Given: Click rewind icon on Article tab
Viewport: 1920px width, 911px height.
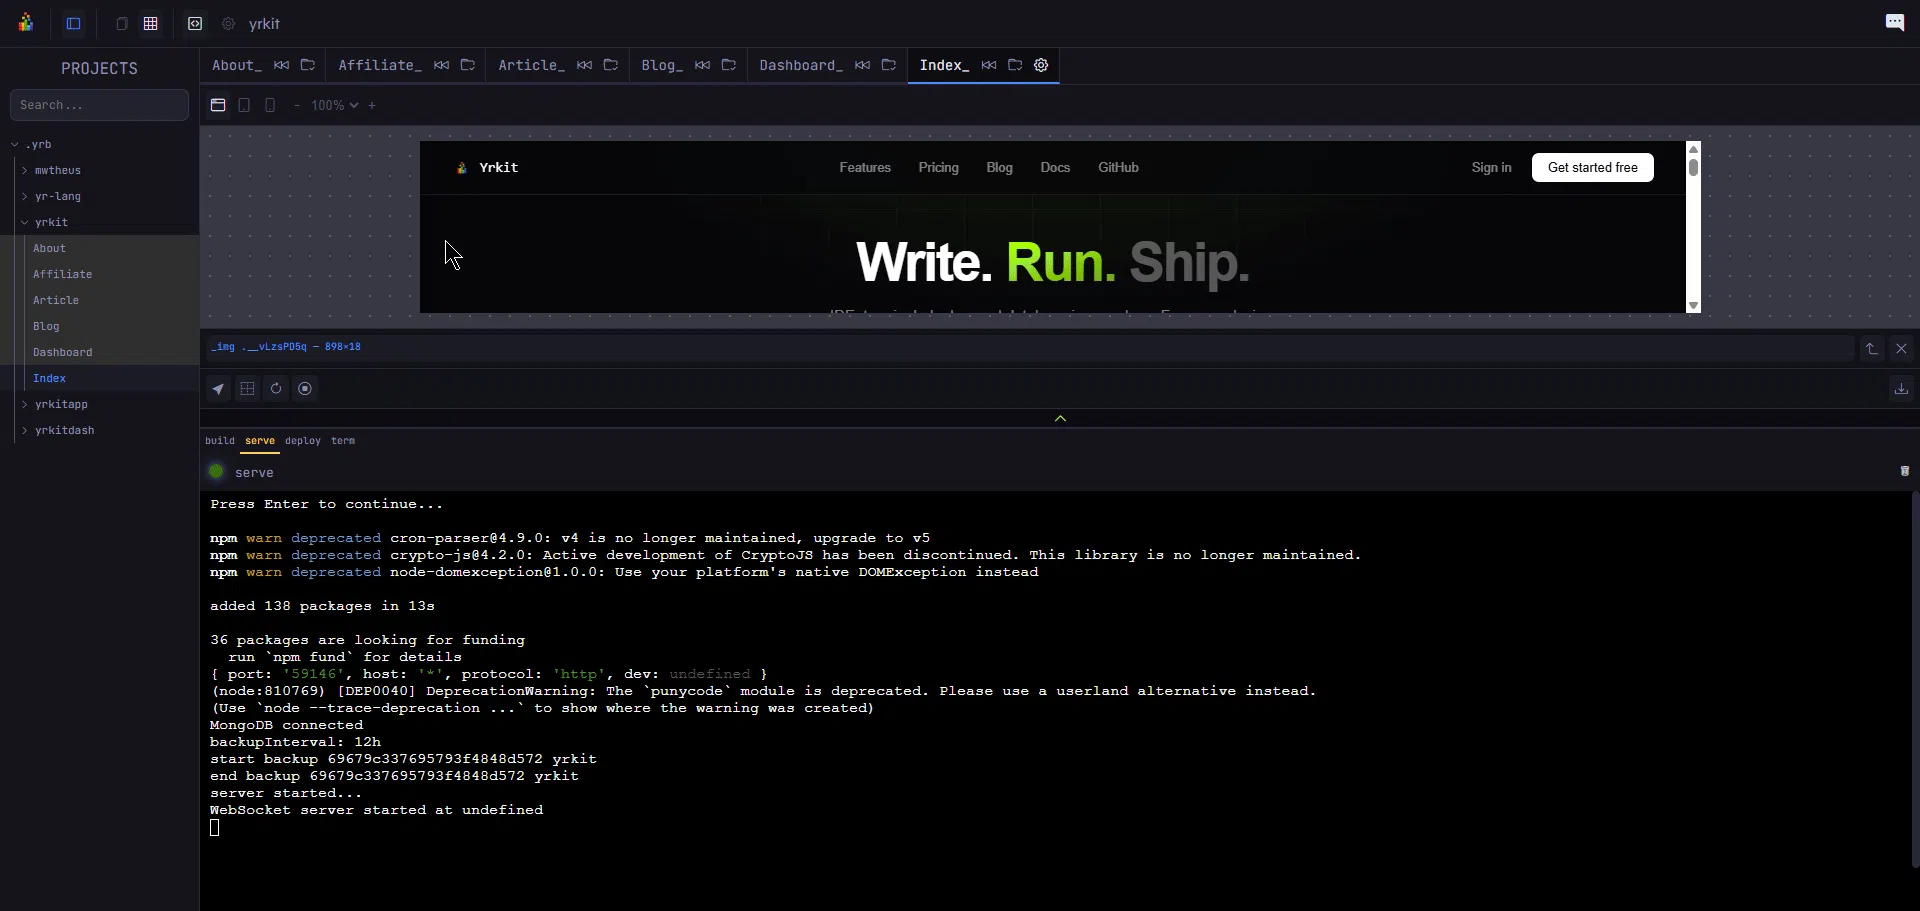Looking at the screenshot, I should click(x=584, y=65).
